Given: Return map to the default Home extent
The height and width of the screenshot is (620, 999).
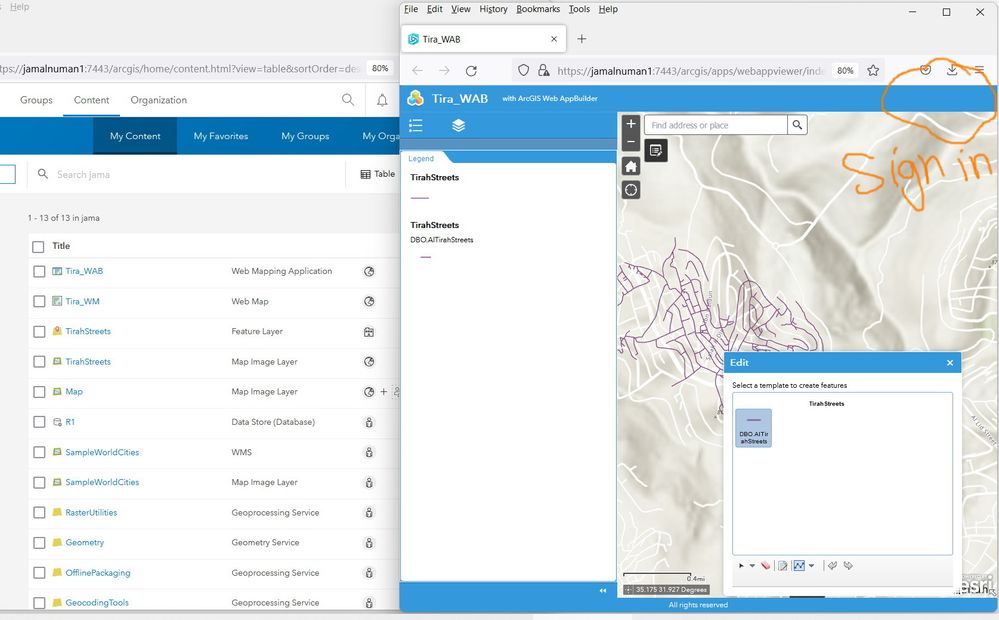Looking at the screenshot, I should (x=631, y=166).
